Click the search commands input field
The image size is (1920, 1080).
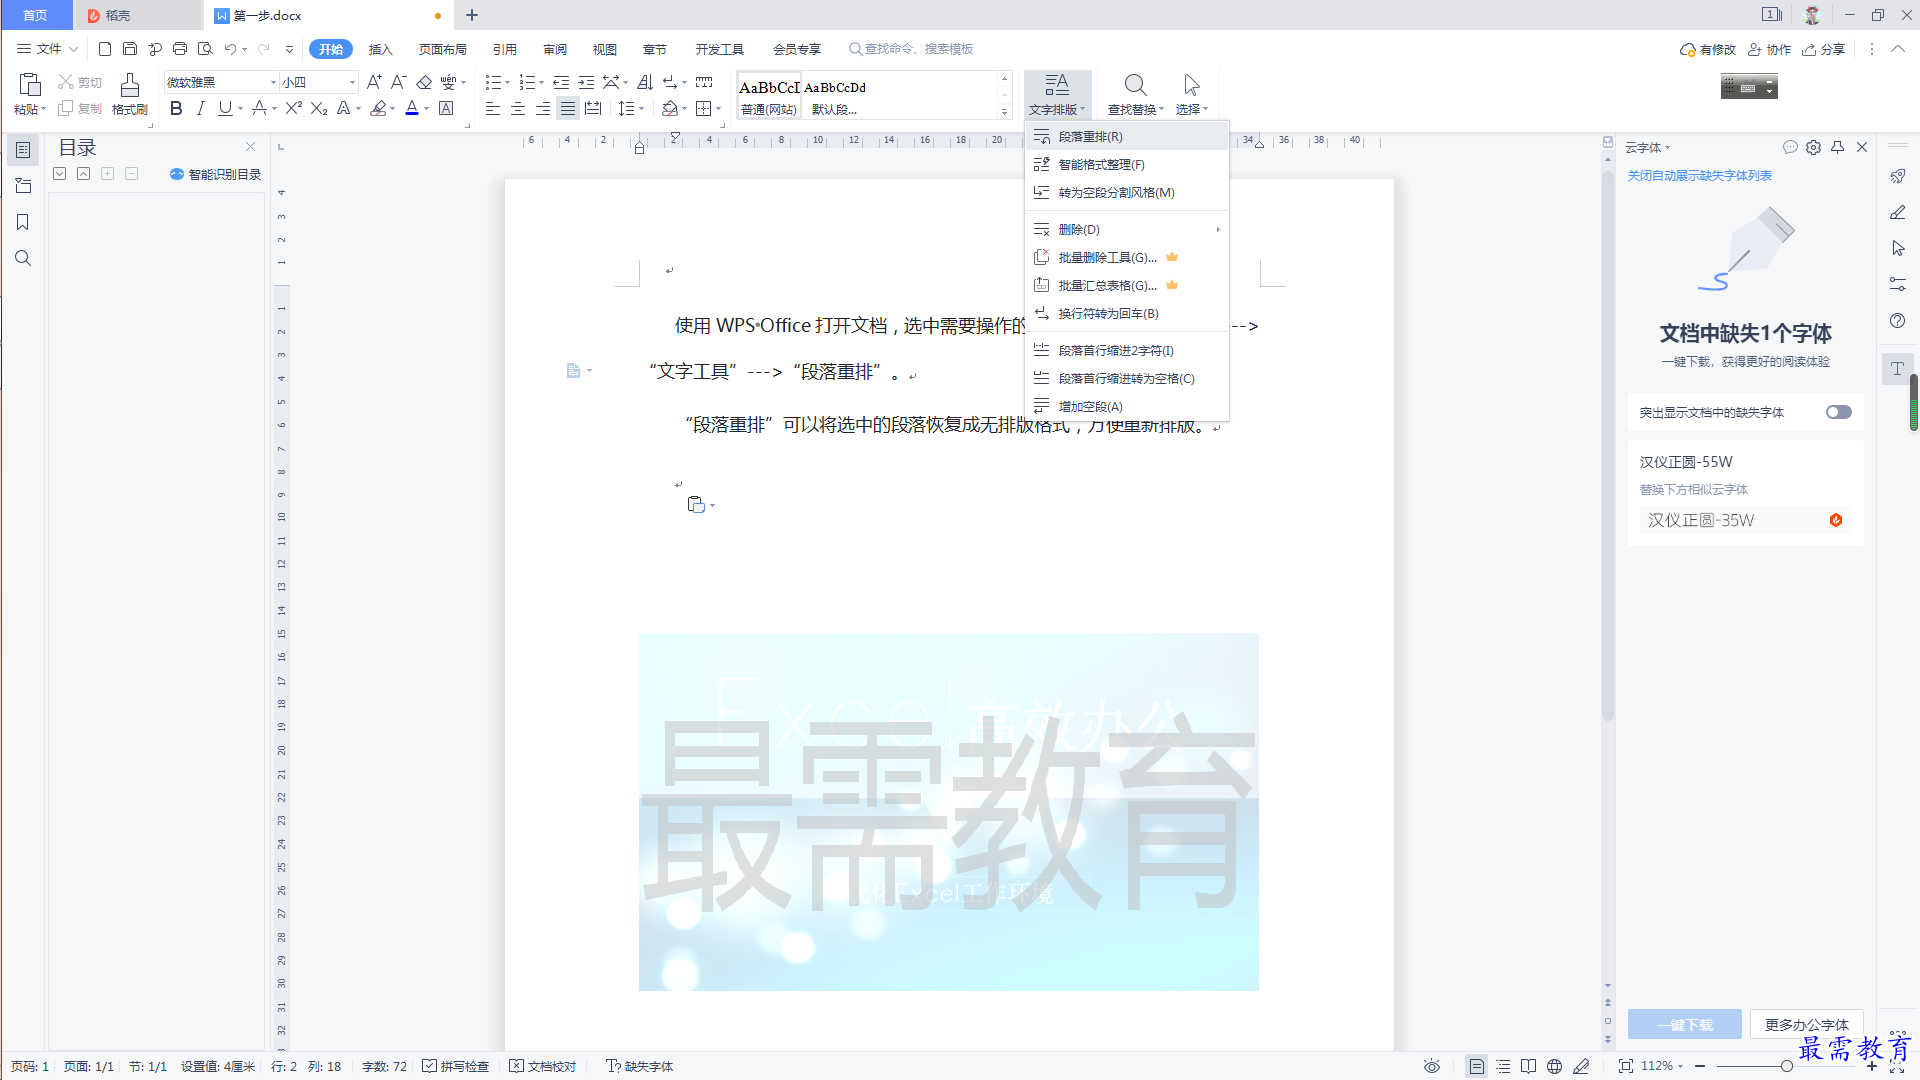click(x=912, y=49)
